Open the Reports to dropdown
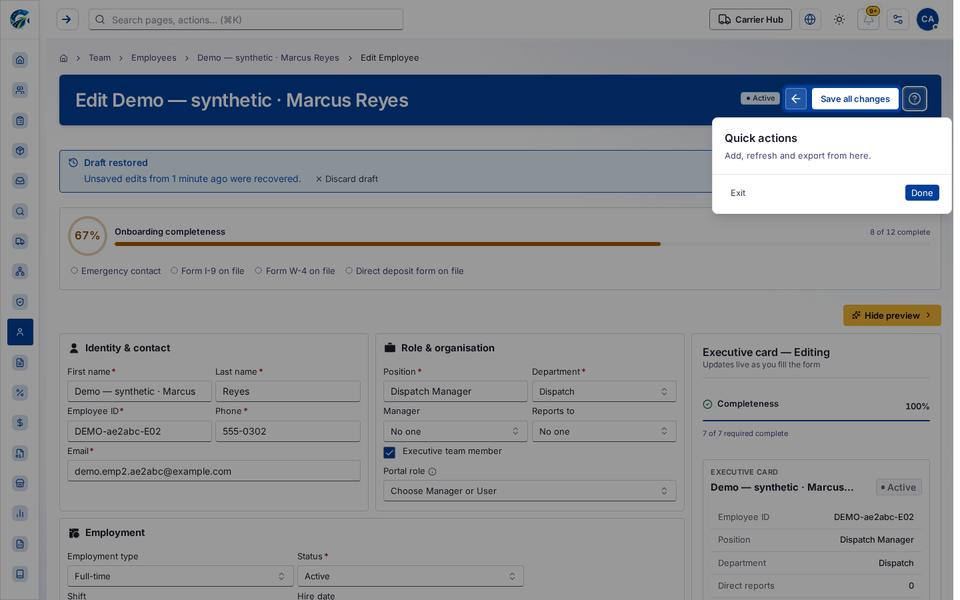 (604, 432)
